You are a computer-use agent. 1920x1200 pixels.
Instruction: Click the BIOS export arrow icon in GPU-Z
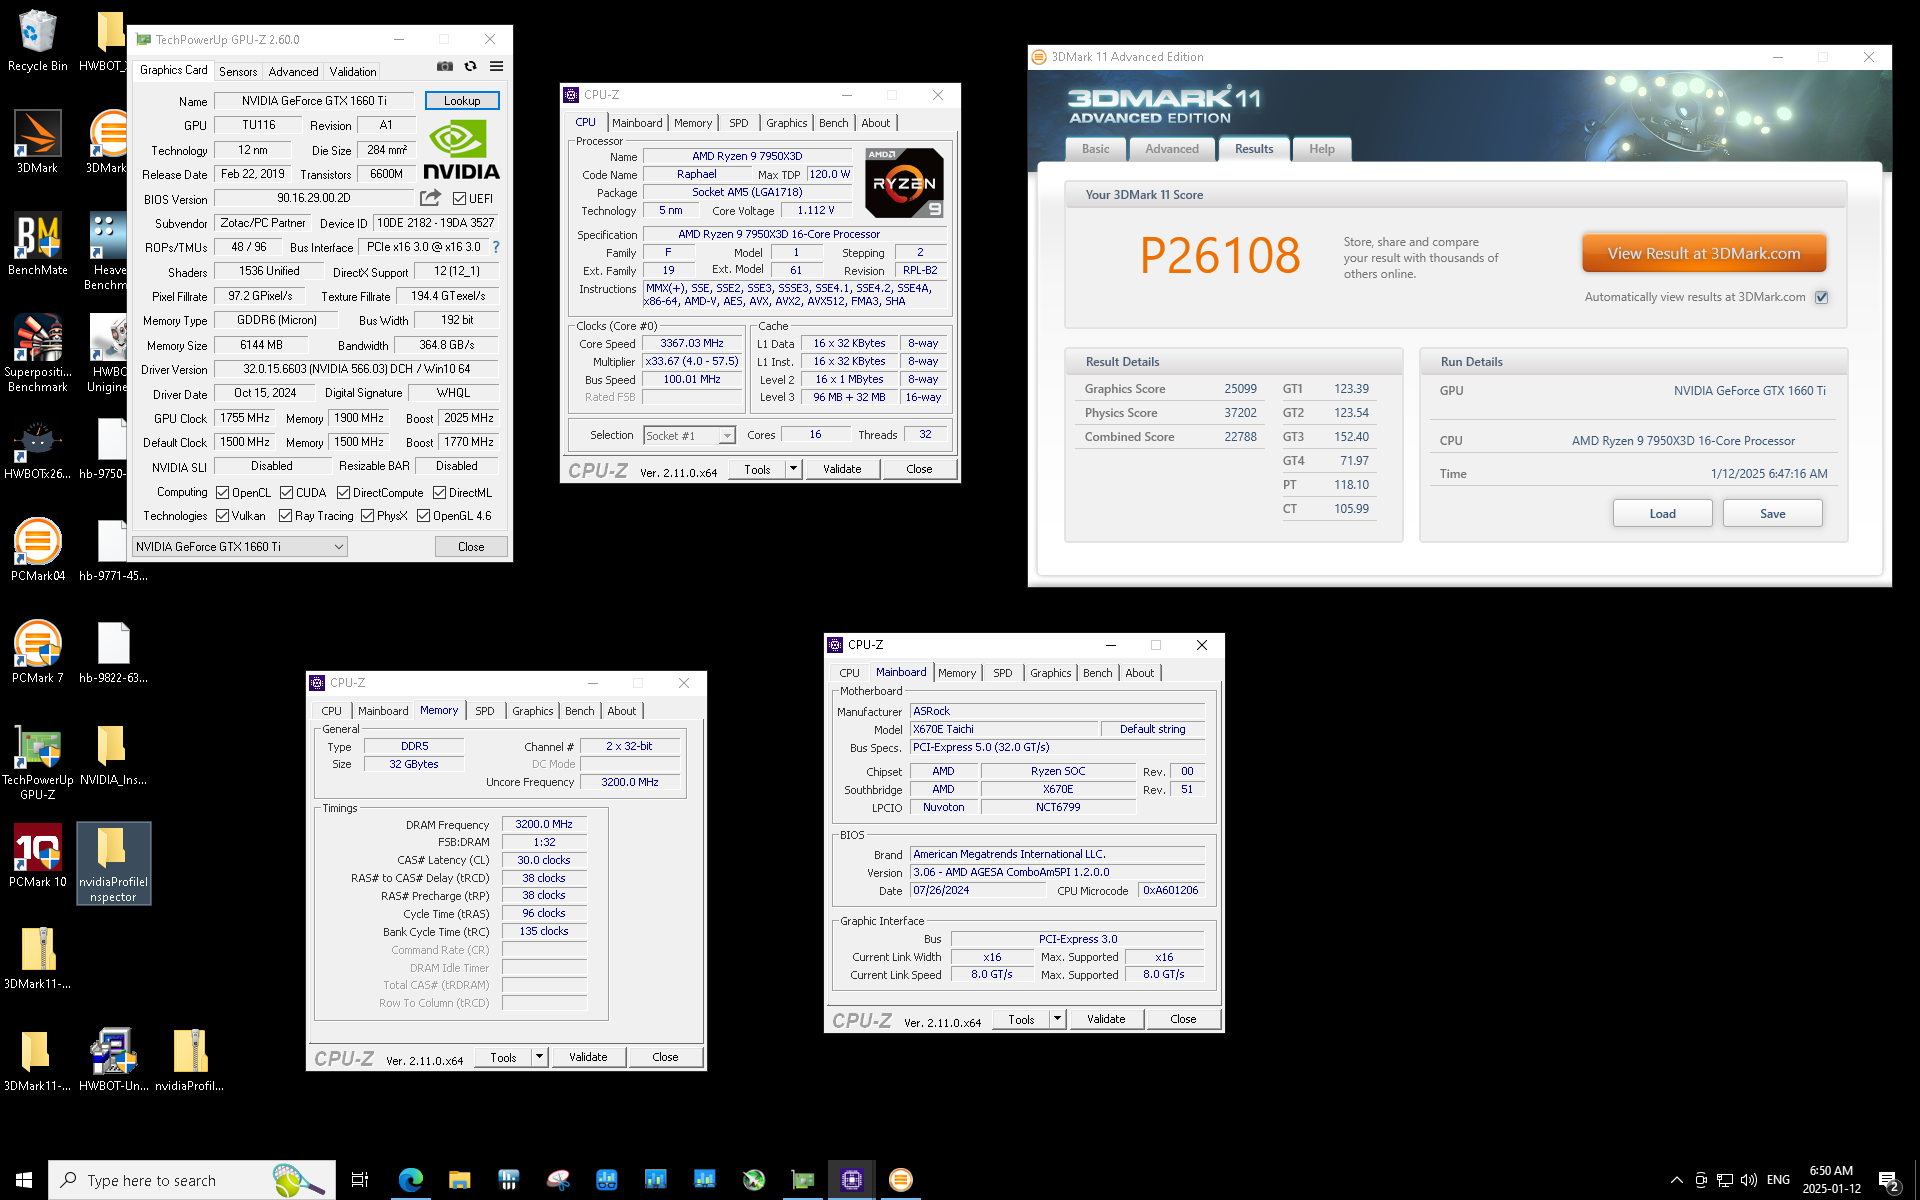tap(430, 198)
